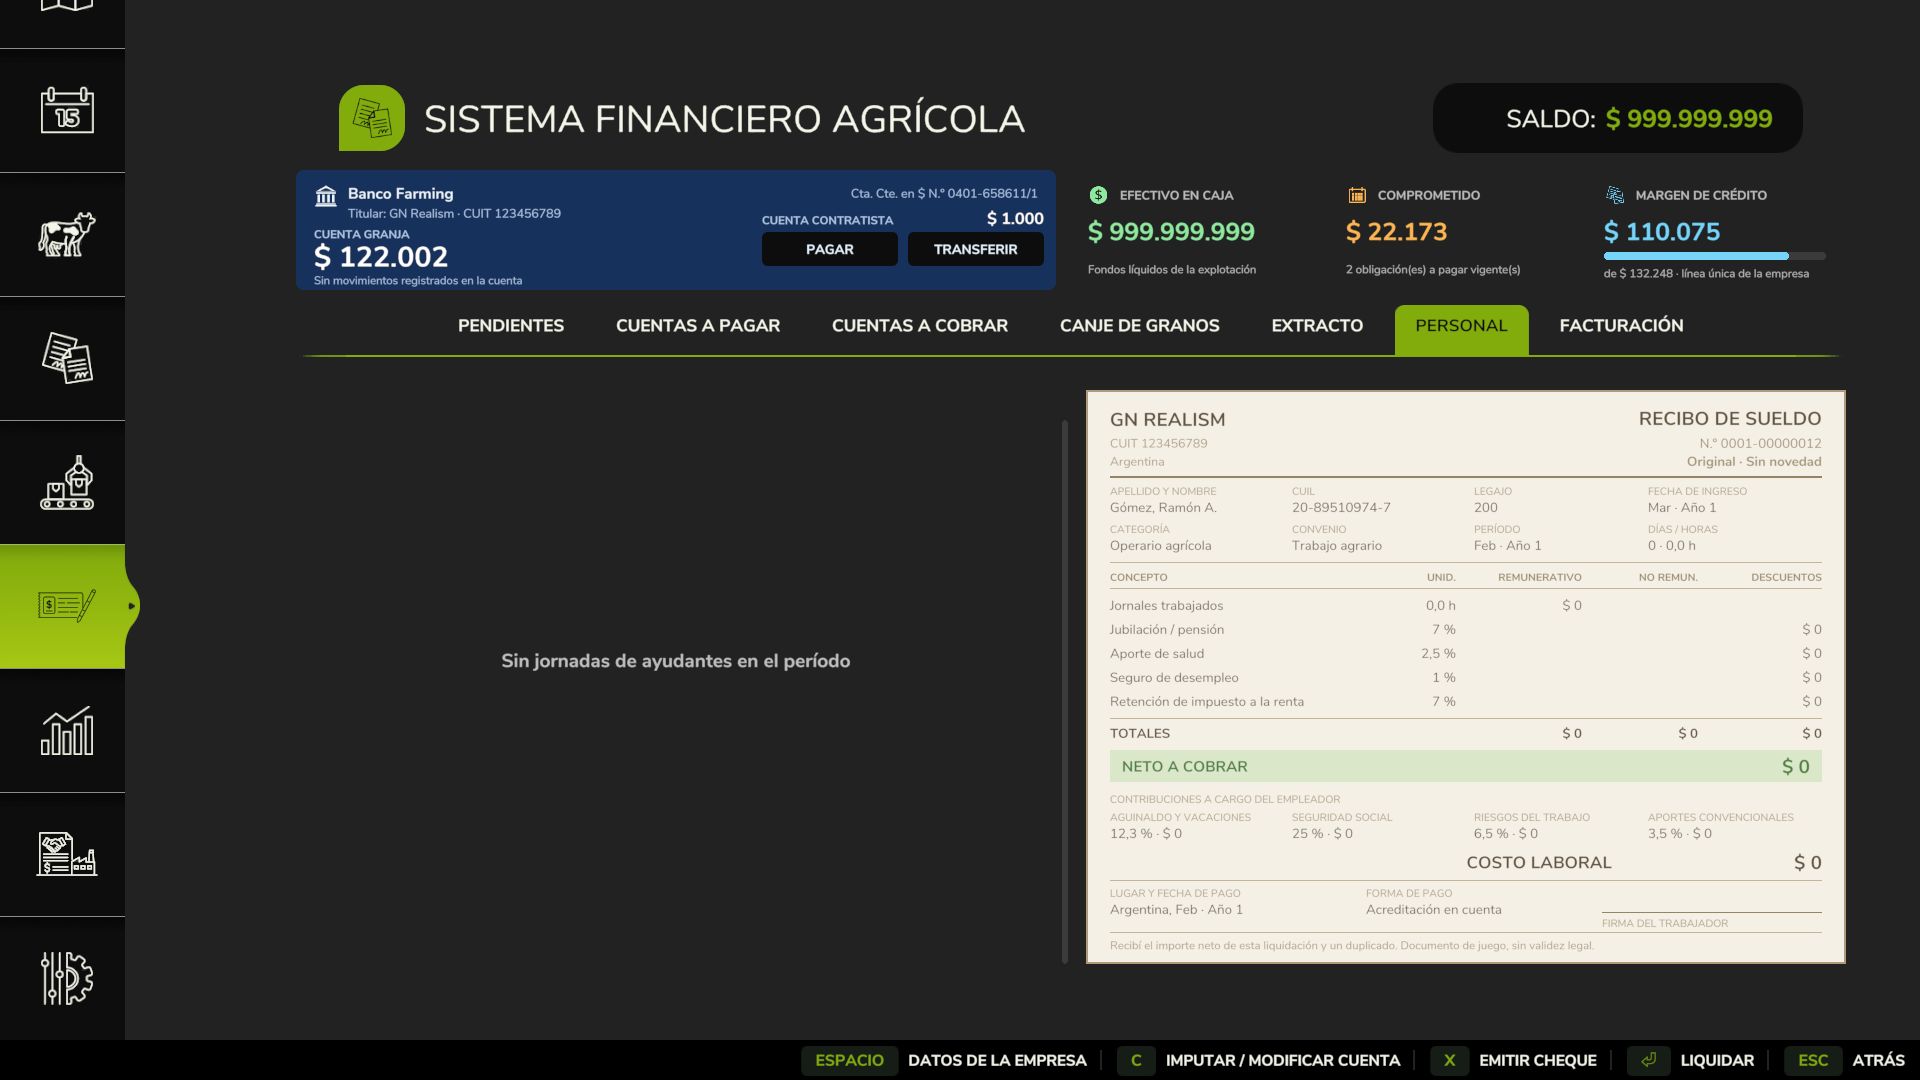Open the production conveyor sidebar icon
This screenshot has width=1920, height=1080.
[67, 482]
